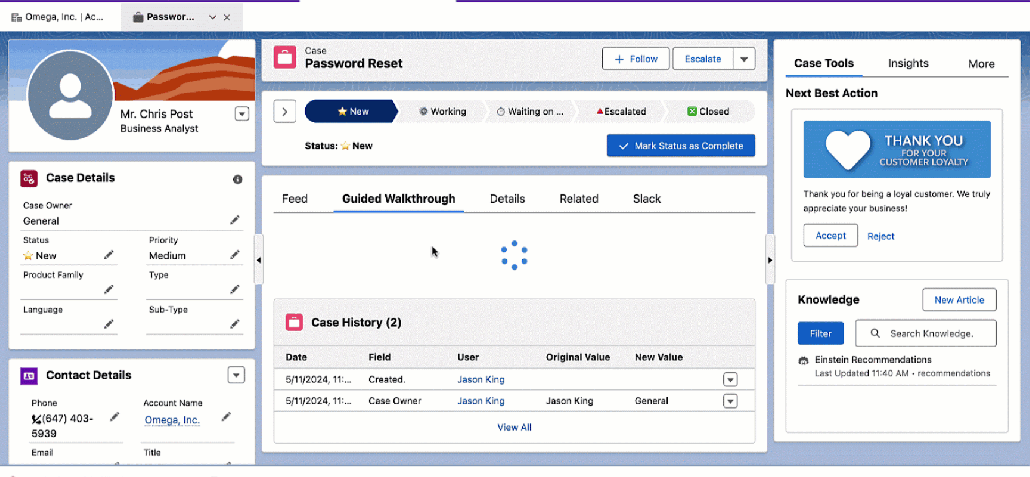This screenshot has height=477, width=1030.
Task: Click the Search Knowledge input field
Action: (x=926, y=333)
